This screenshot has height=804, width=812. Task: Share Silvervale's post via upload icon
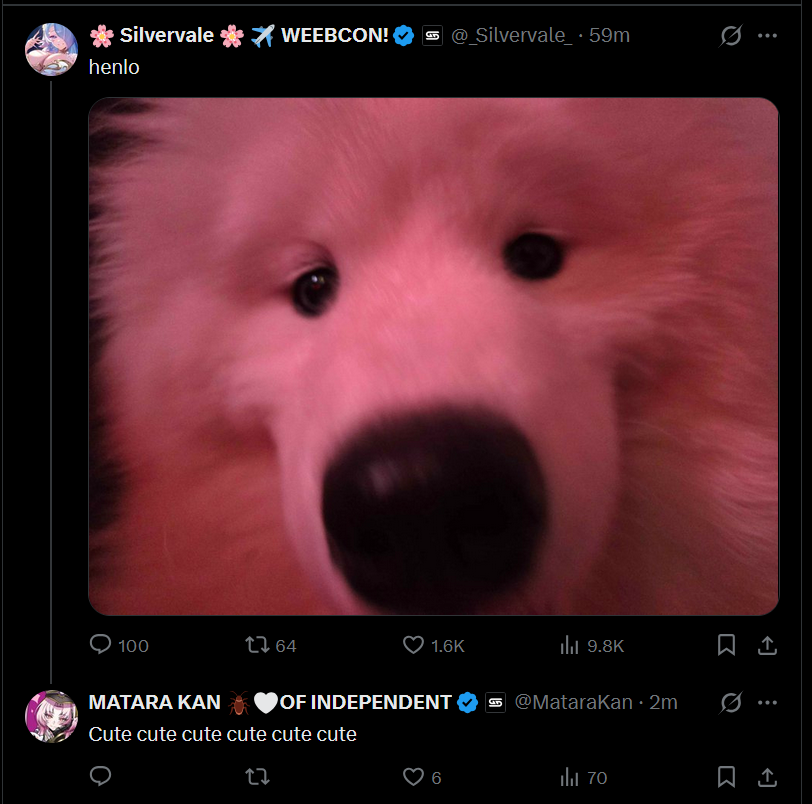[x=767, y=645]
